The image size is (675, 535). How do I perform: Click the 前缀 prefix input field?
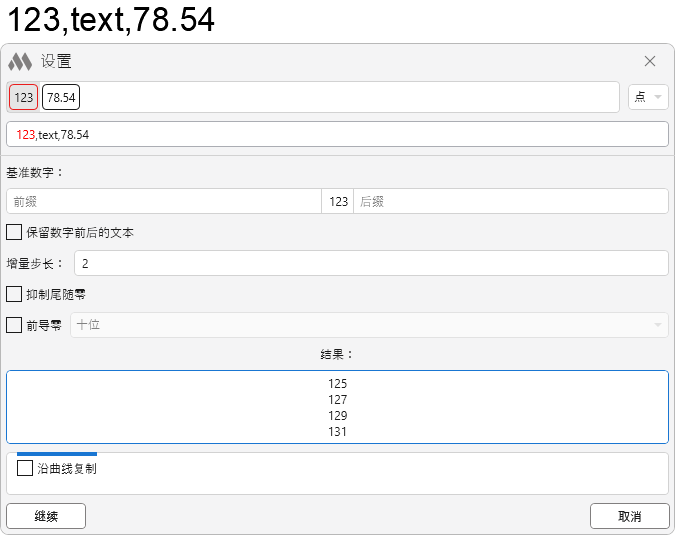163,201
